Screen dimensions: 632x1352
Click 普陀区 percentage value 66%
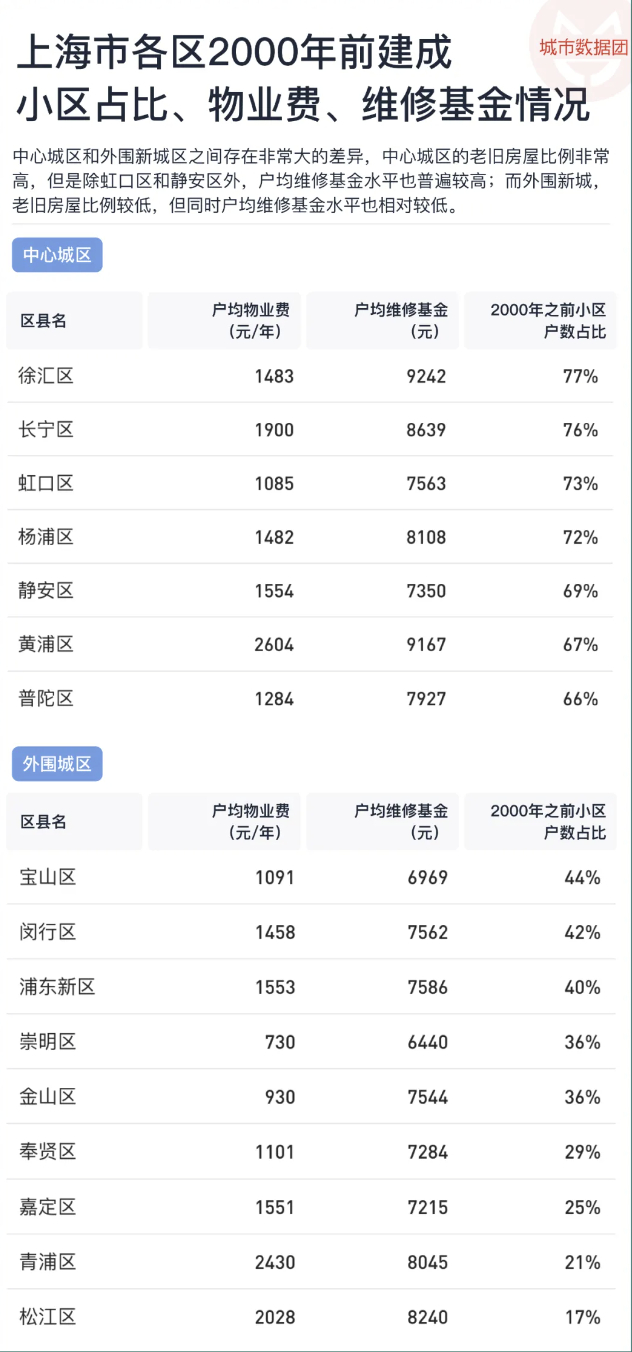coord(580,699)
